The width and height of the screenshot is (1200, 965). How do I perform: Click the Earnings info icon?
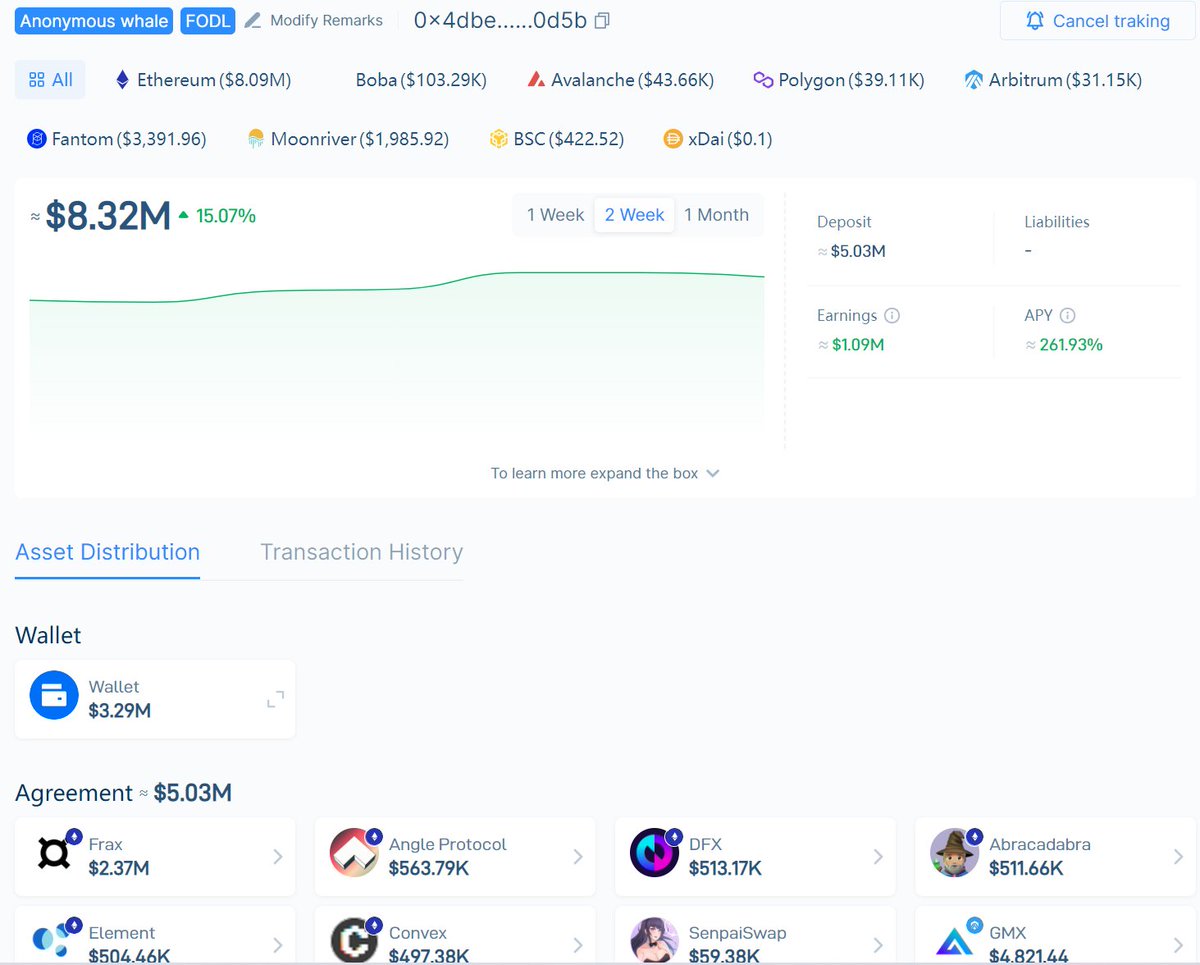point(892,315)
